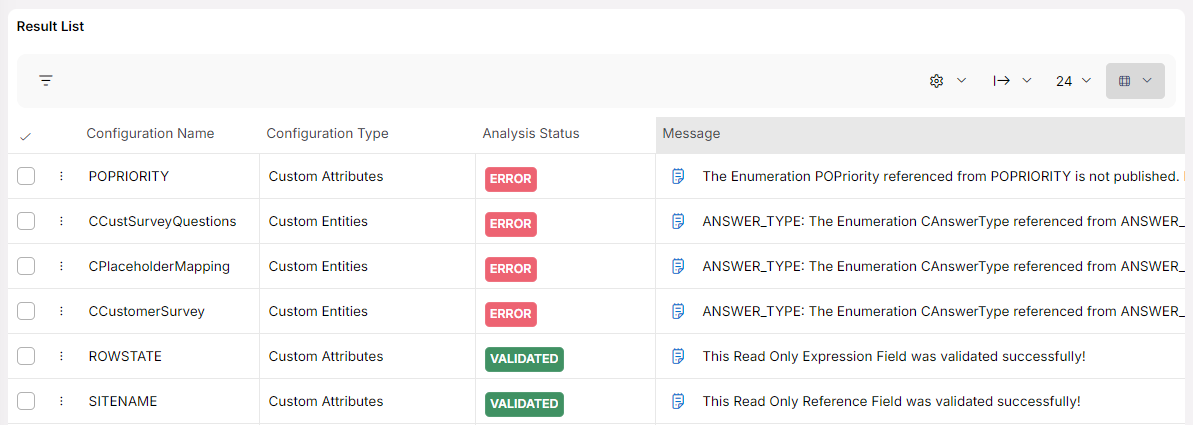
Task: Click the table view grid icon
Action: tap(1125, 81)
